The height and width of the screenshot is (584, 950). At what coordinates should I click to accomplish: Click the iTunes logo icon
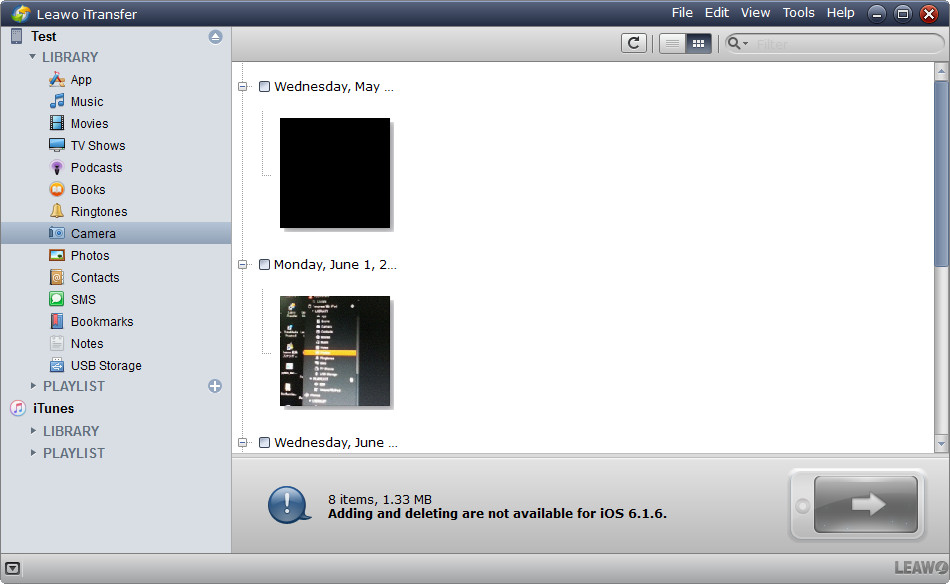pyautogui.click(x=18, y=408)
